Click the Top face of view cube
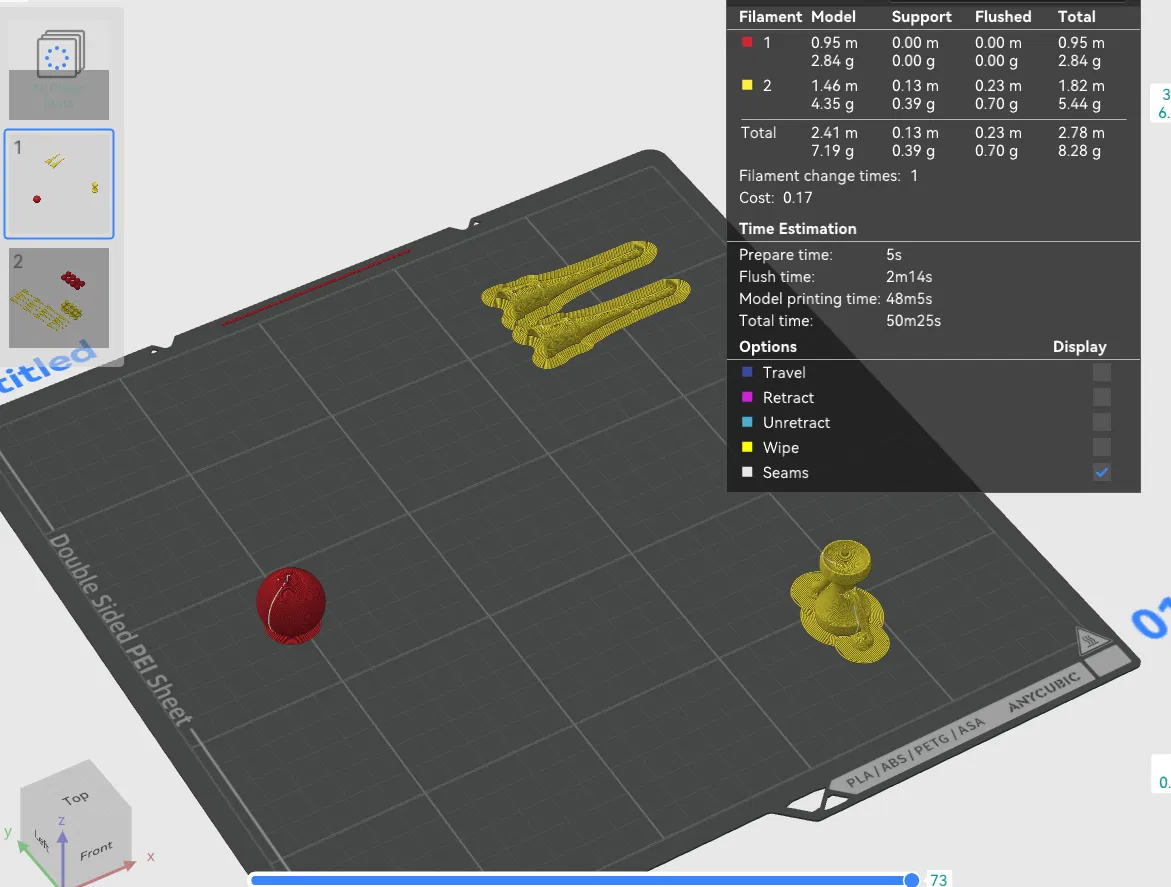This screenshot has height=887, width=1171. 75,797
